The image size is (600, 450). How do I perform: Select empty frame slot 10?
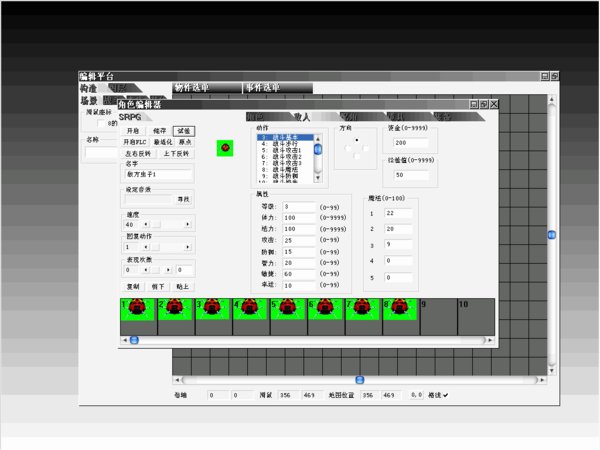pos(476,315)
